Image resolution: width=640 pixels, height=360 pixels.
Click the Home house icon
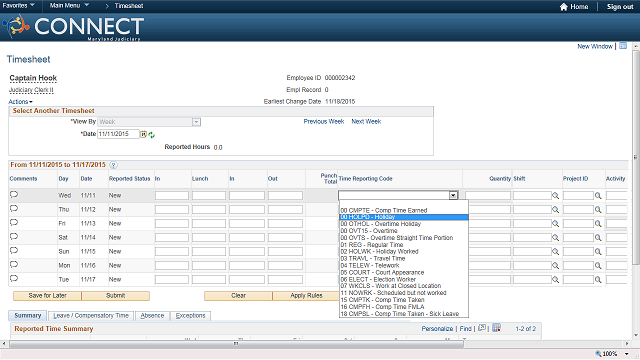[x=564, y=7]
